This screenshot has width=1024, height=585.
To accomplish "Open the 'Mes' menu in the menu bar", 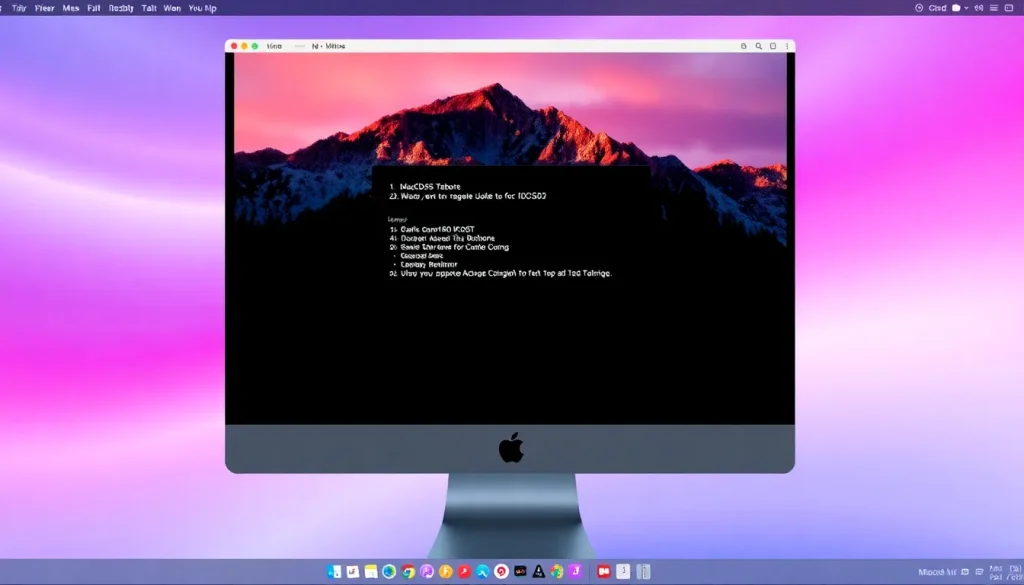I will click(x=71, y=7).
